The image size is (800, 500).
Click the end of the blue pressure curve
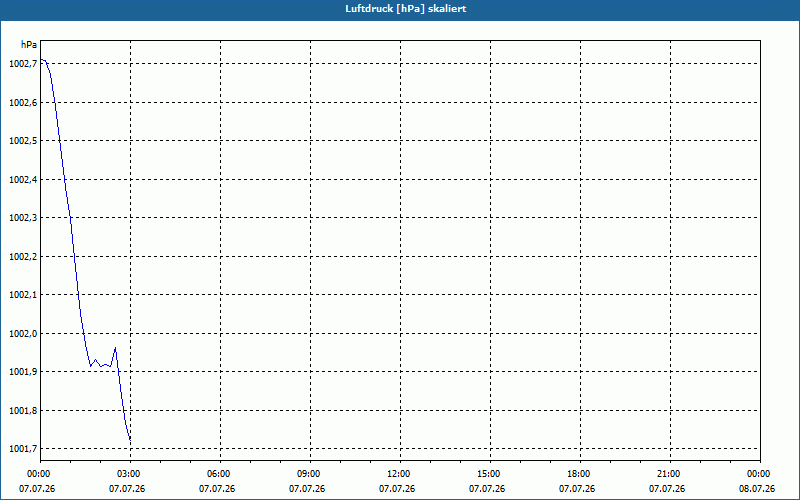click(130, 440)
